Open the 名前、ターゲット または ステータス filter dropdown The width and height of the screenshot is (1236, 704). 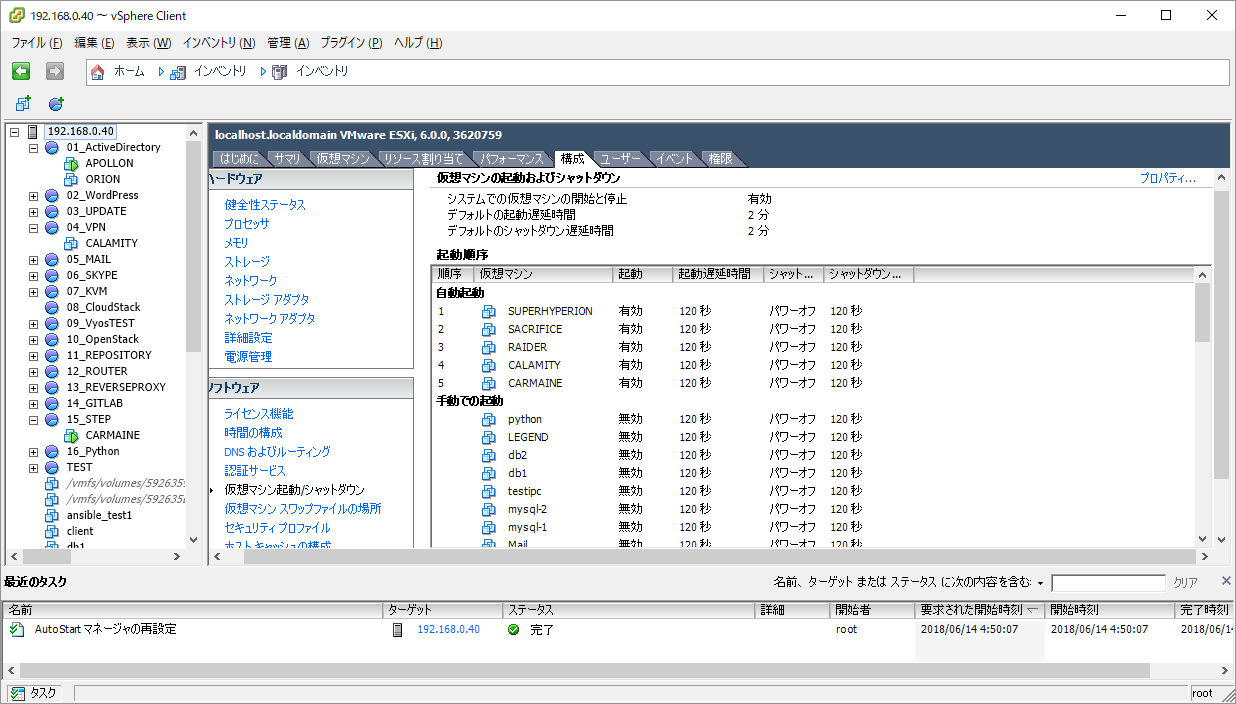click(1041, 580)
